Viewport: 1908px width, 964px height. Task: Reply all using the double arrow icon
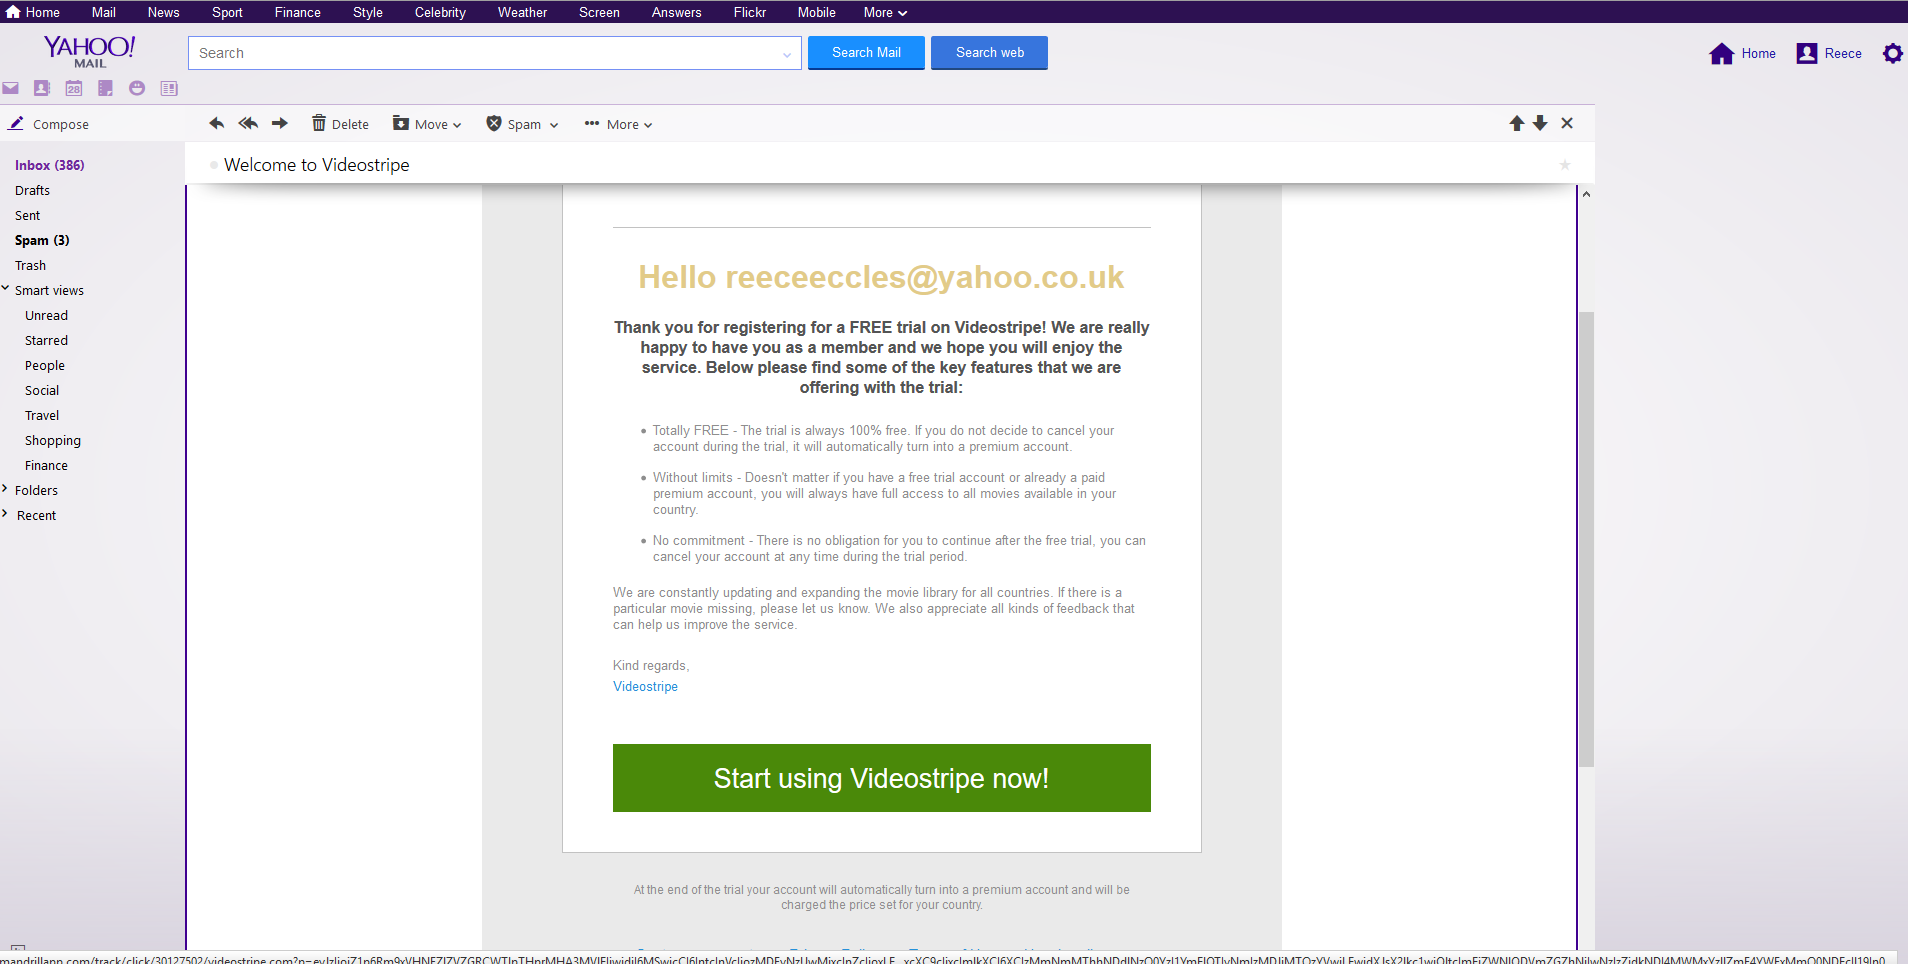(x=248, y=123)
